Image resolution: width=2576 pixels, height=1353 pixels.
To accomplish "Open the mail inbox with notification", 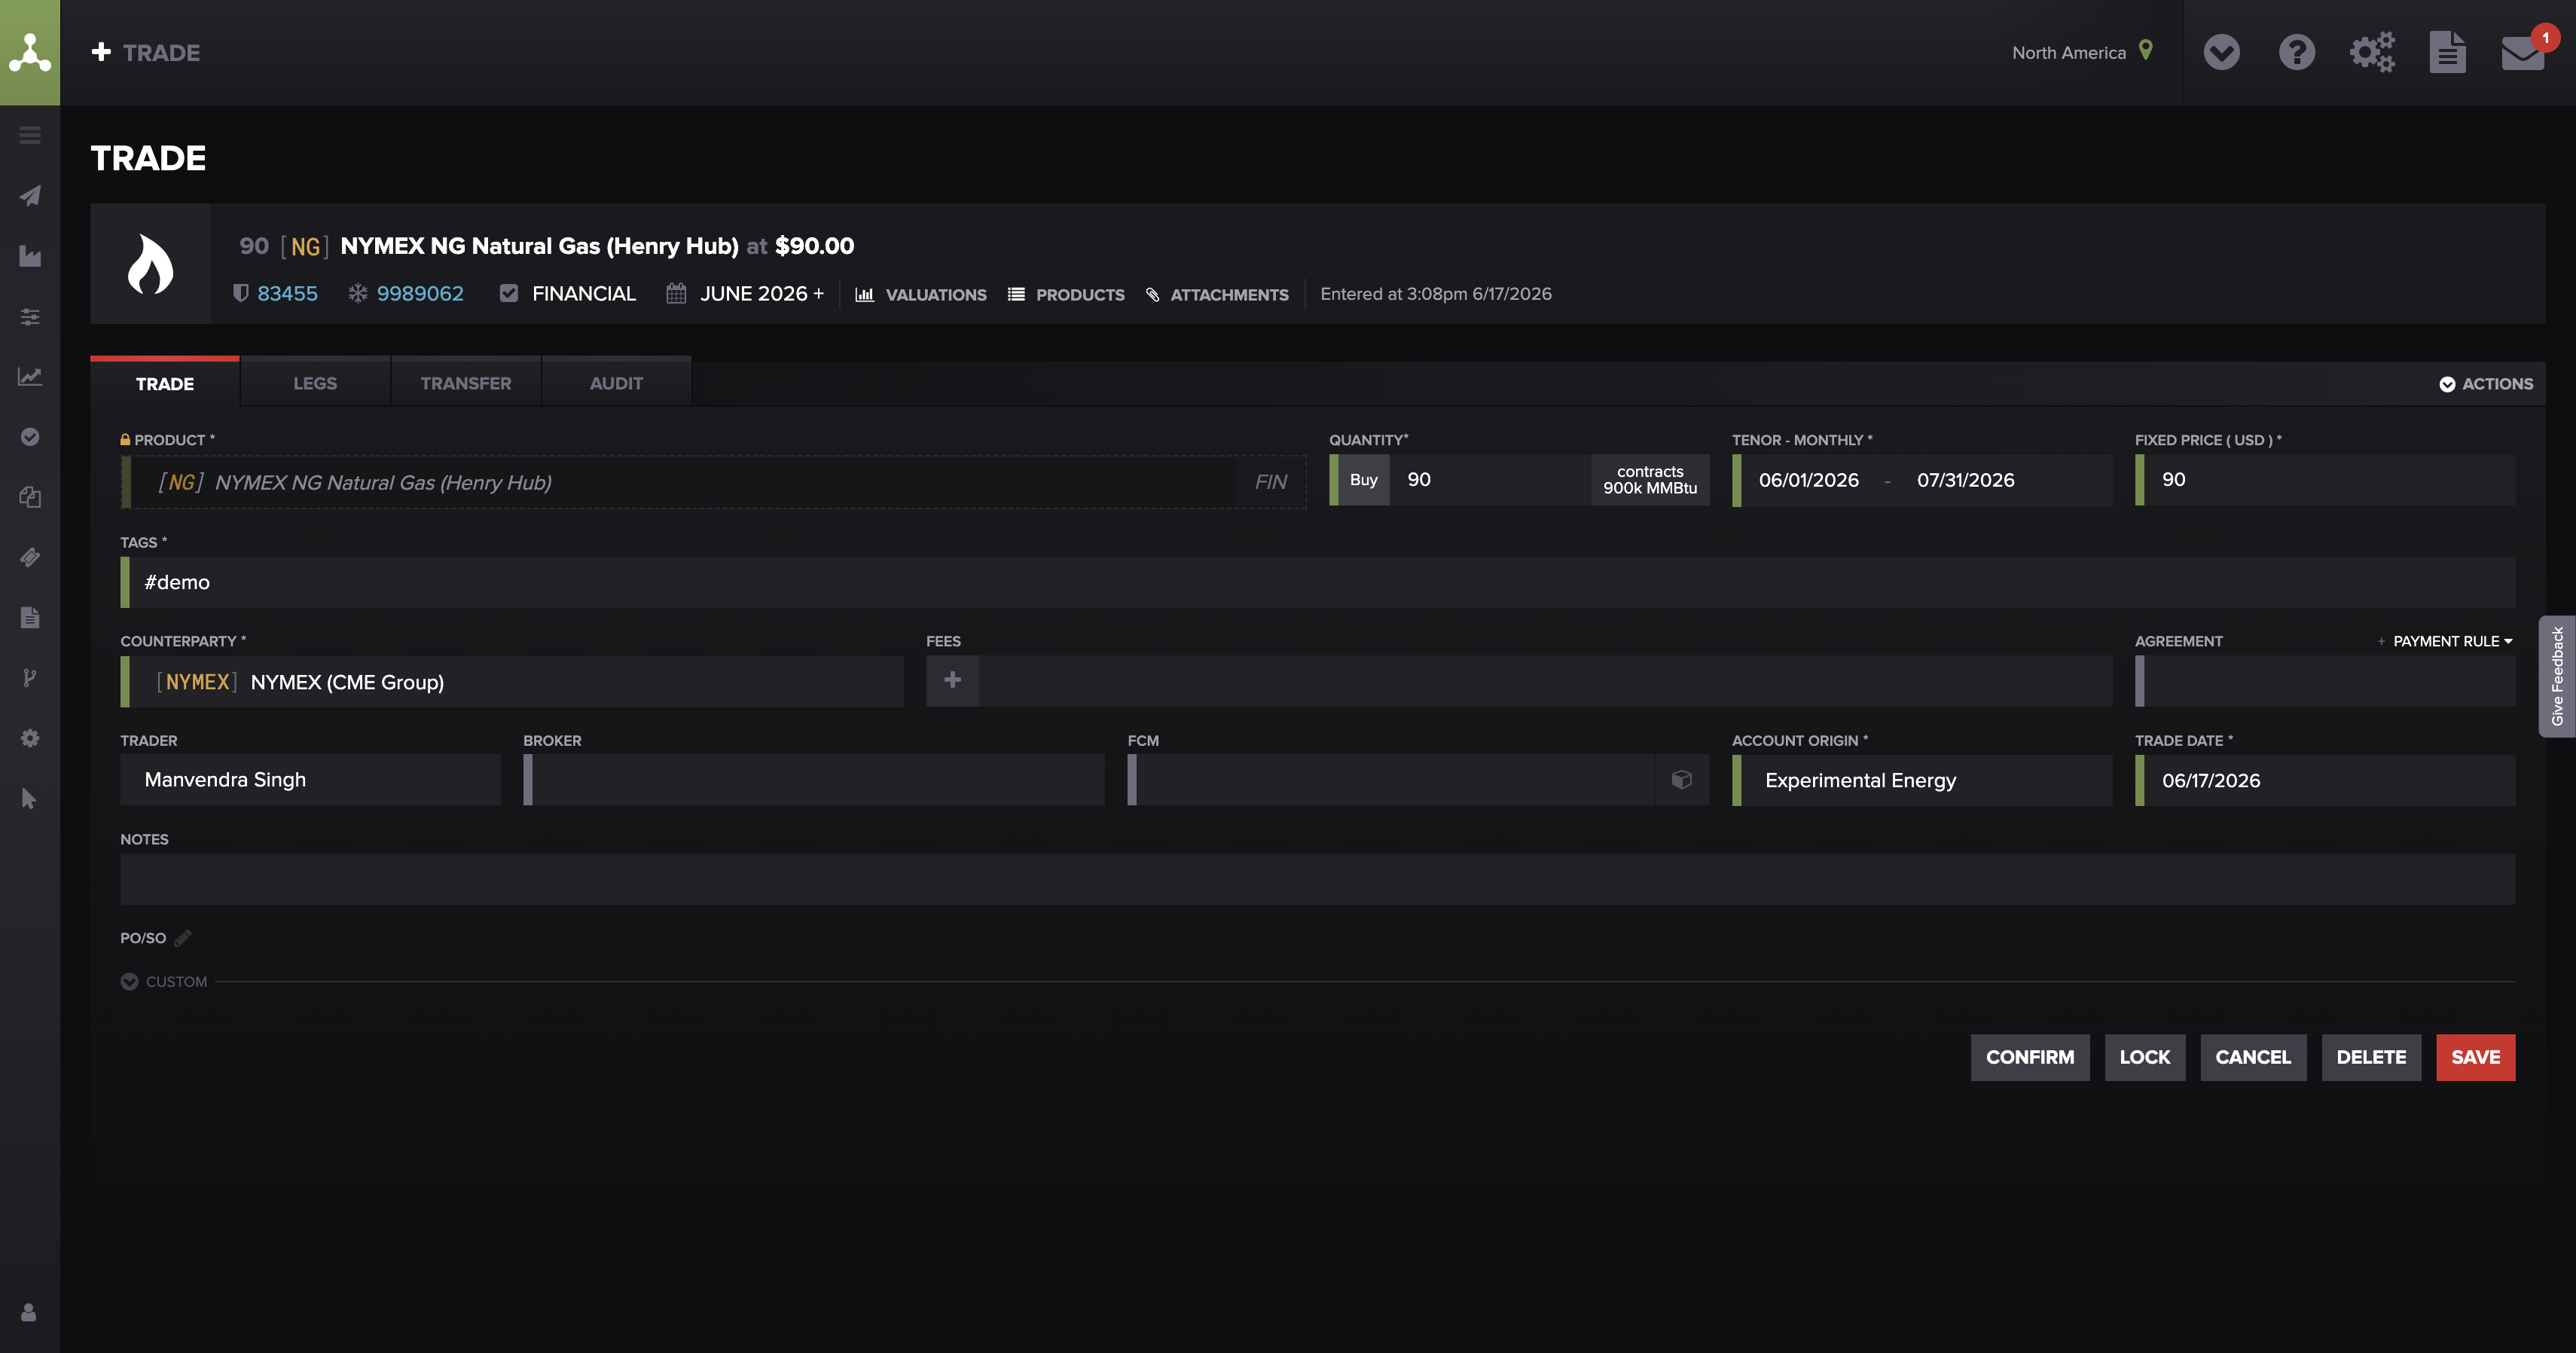I will point(2524,51).
